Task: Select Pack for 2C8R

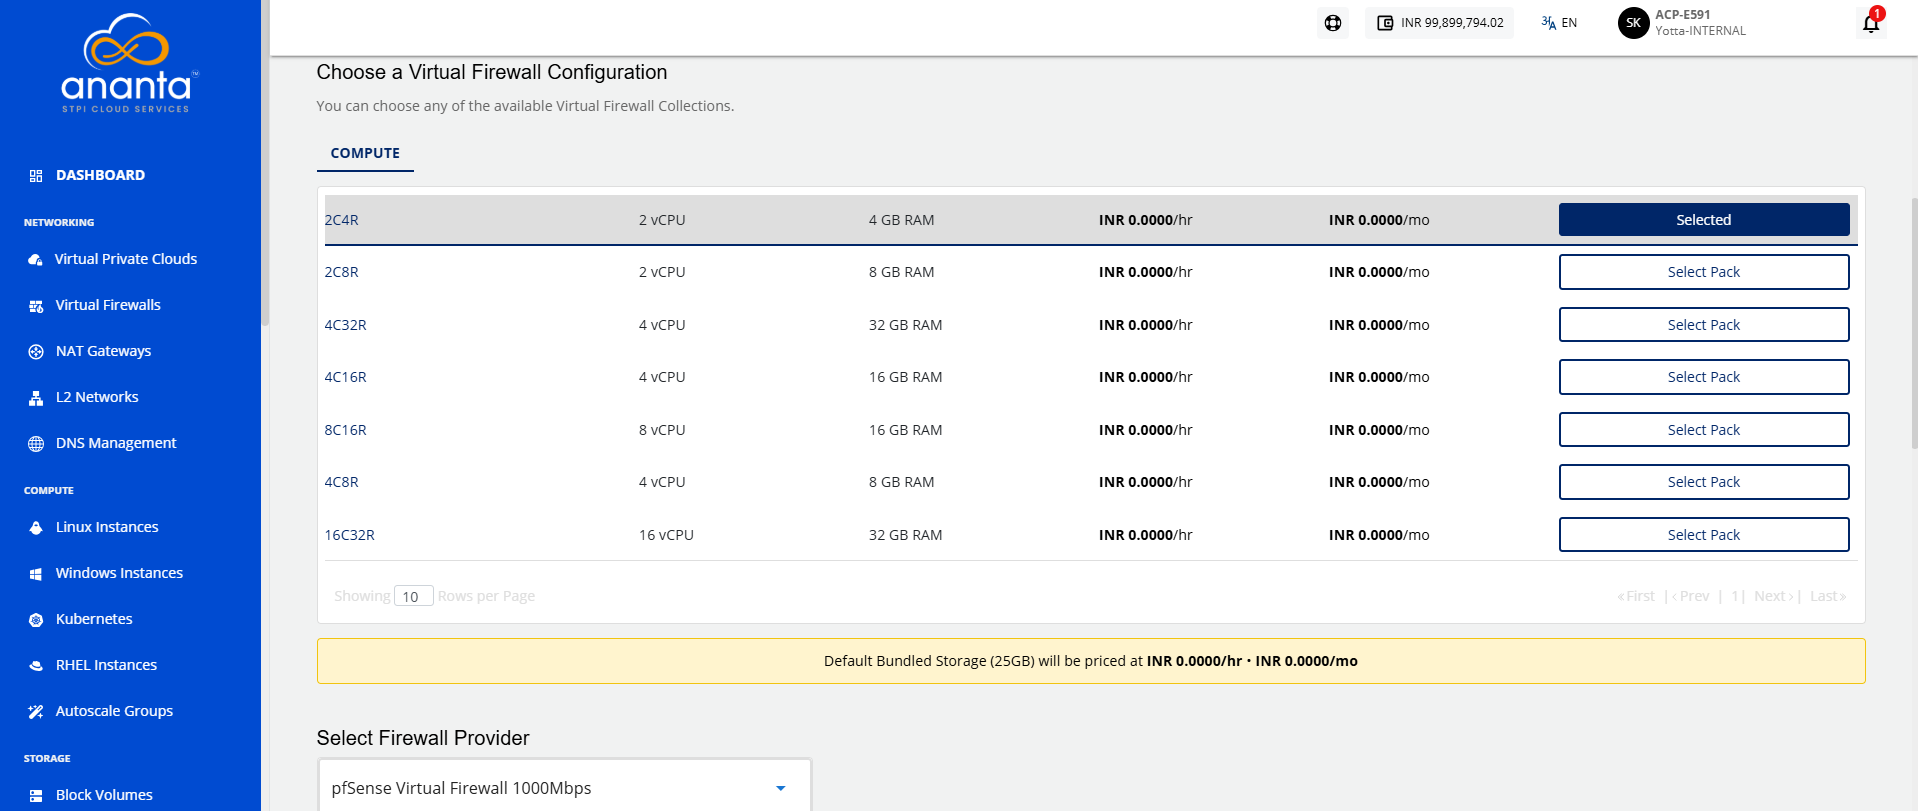Action: [x=1703, y=272]
